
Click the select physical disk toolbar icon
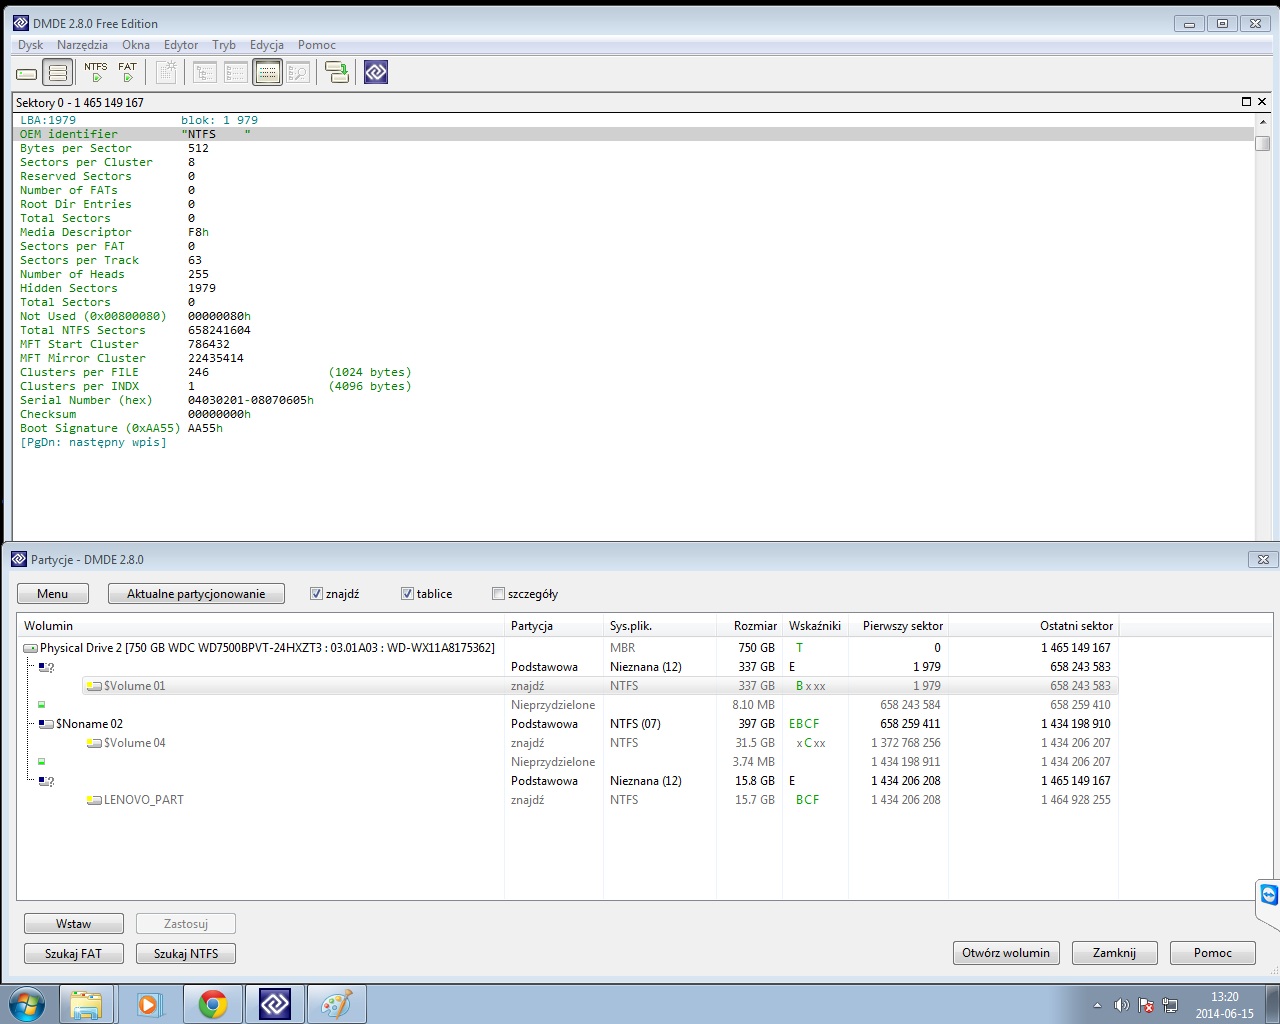coord(27,73)
